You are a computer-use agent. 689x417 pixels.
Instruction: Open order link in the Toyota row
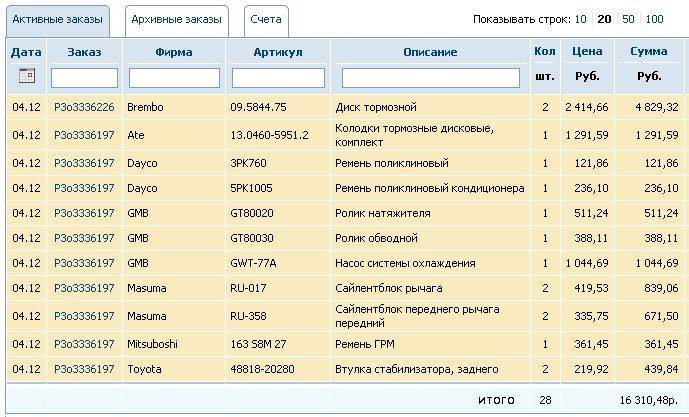coord(84,369)
